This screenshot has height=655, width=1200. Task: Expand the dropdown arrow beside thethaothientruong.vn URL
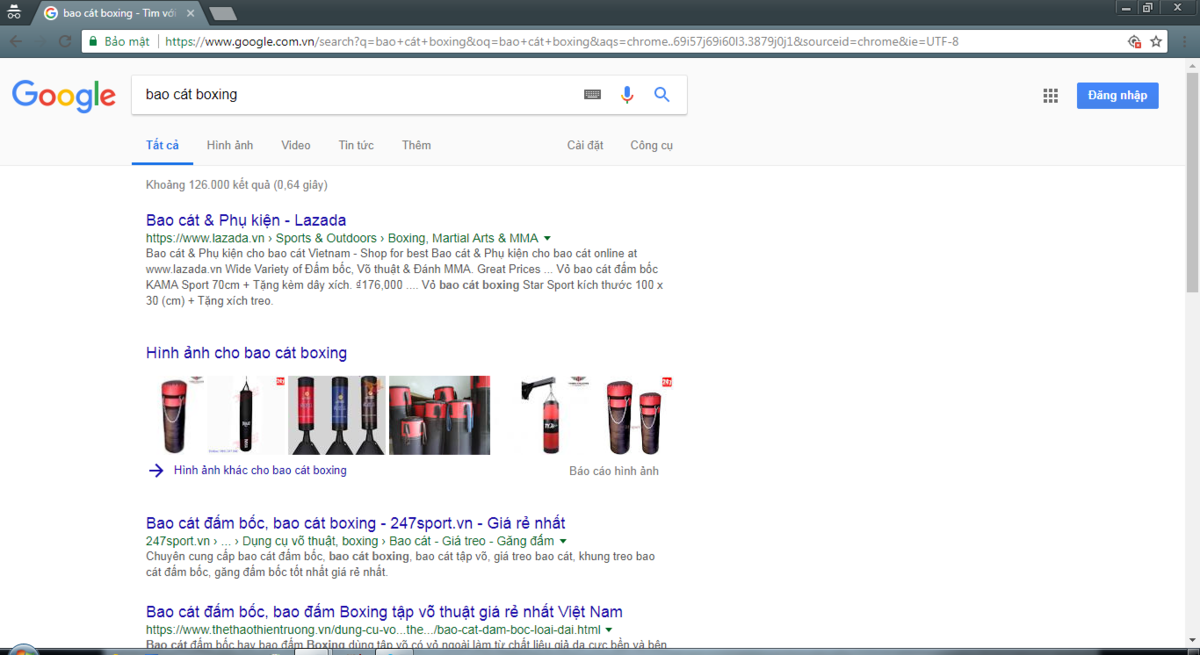point(609,631)
